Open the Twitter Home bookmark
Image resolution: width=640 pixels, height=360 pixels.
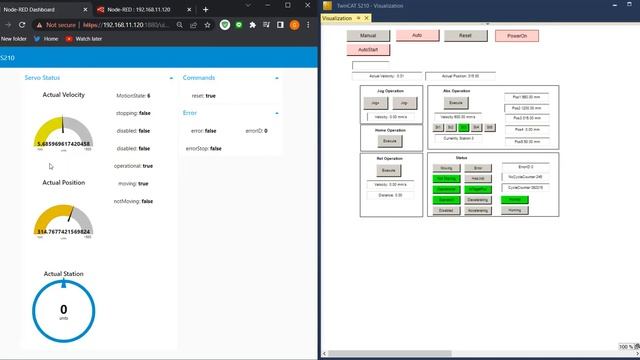46,39
